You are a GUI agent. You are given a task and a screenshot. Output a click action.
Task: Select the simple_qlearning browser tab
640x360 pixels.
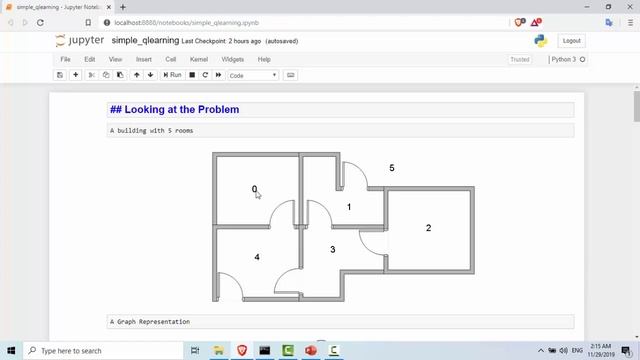point(57,7)
